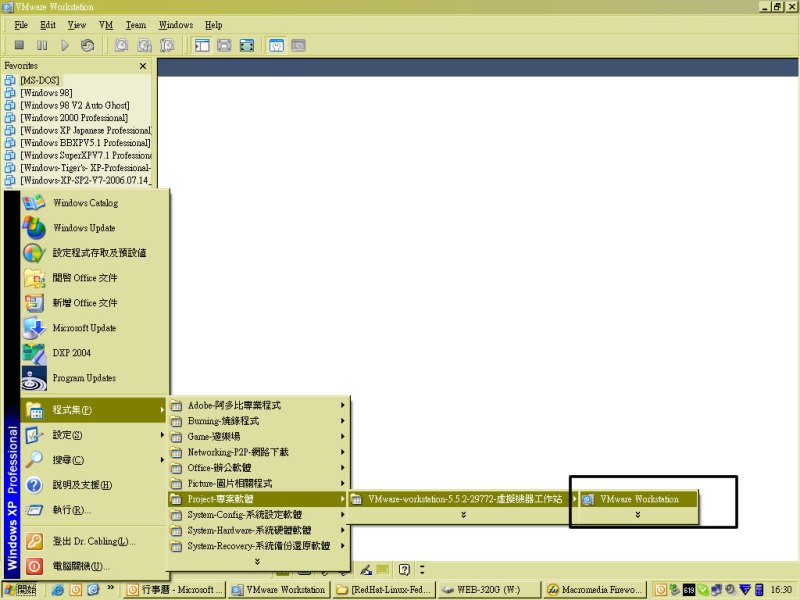Expand Networking-P2P-網路下載 program folder
Image resolution: width=800 pixels, height=600 pixels.
(x=258, y=452)
